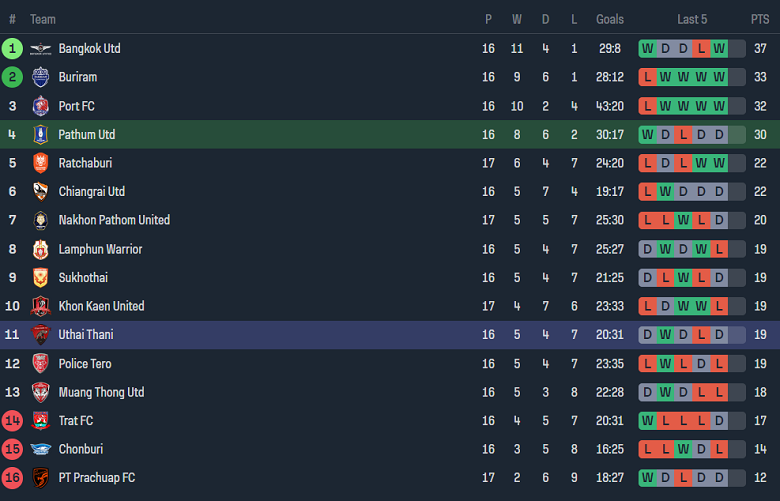Select the Nakhon Pathom United name

click(x=114, y=220)
